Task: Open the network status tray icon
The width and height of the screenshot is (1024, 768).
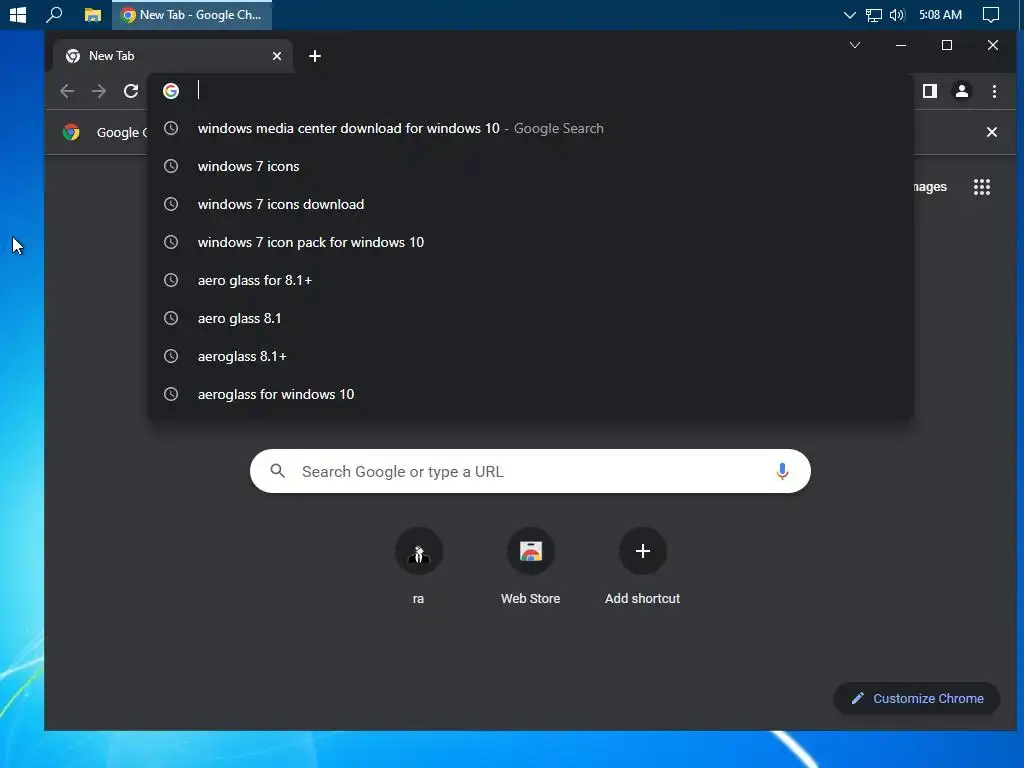Action: 874,14
